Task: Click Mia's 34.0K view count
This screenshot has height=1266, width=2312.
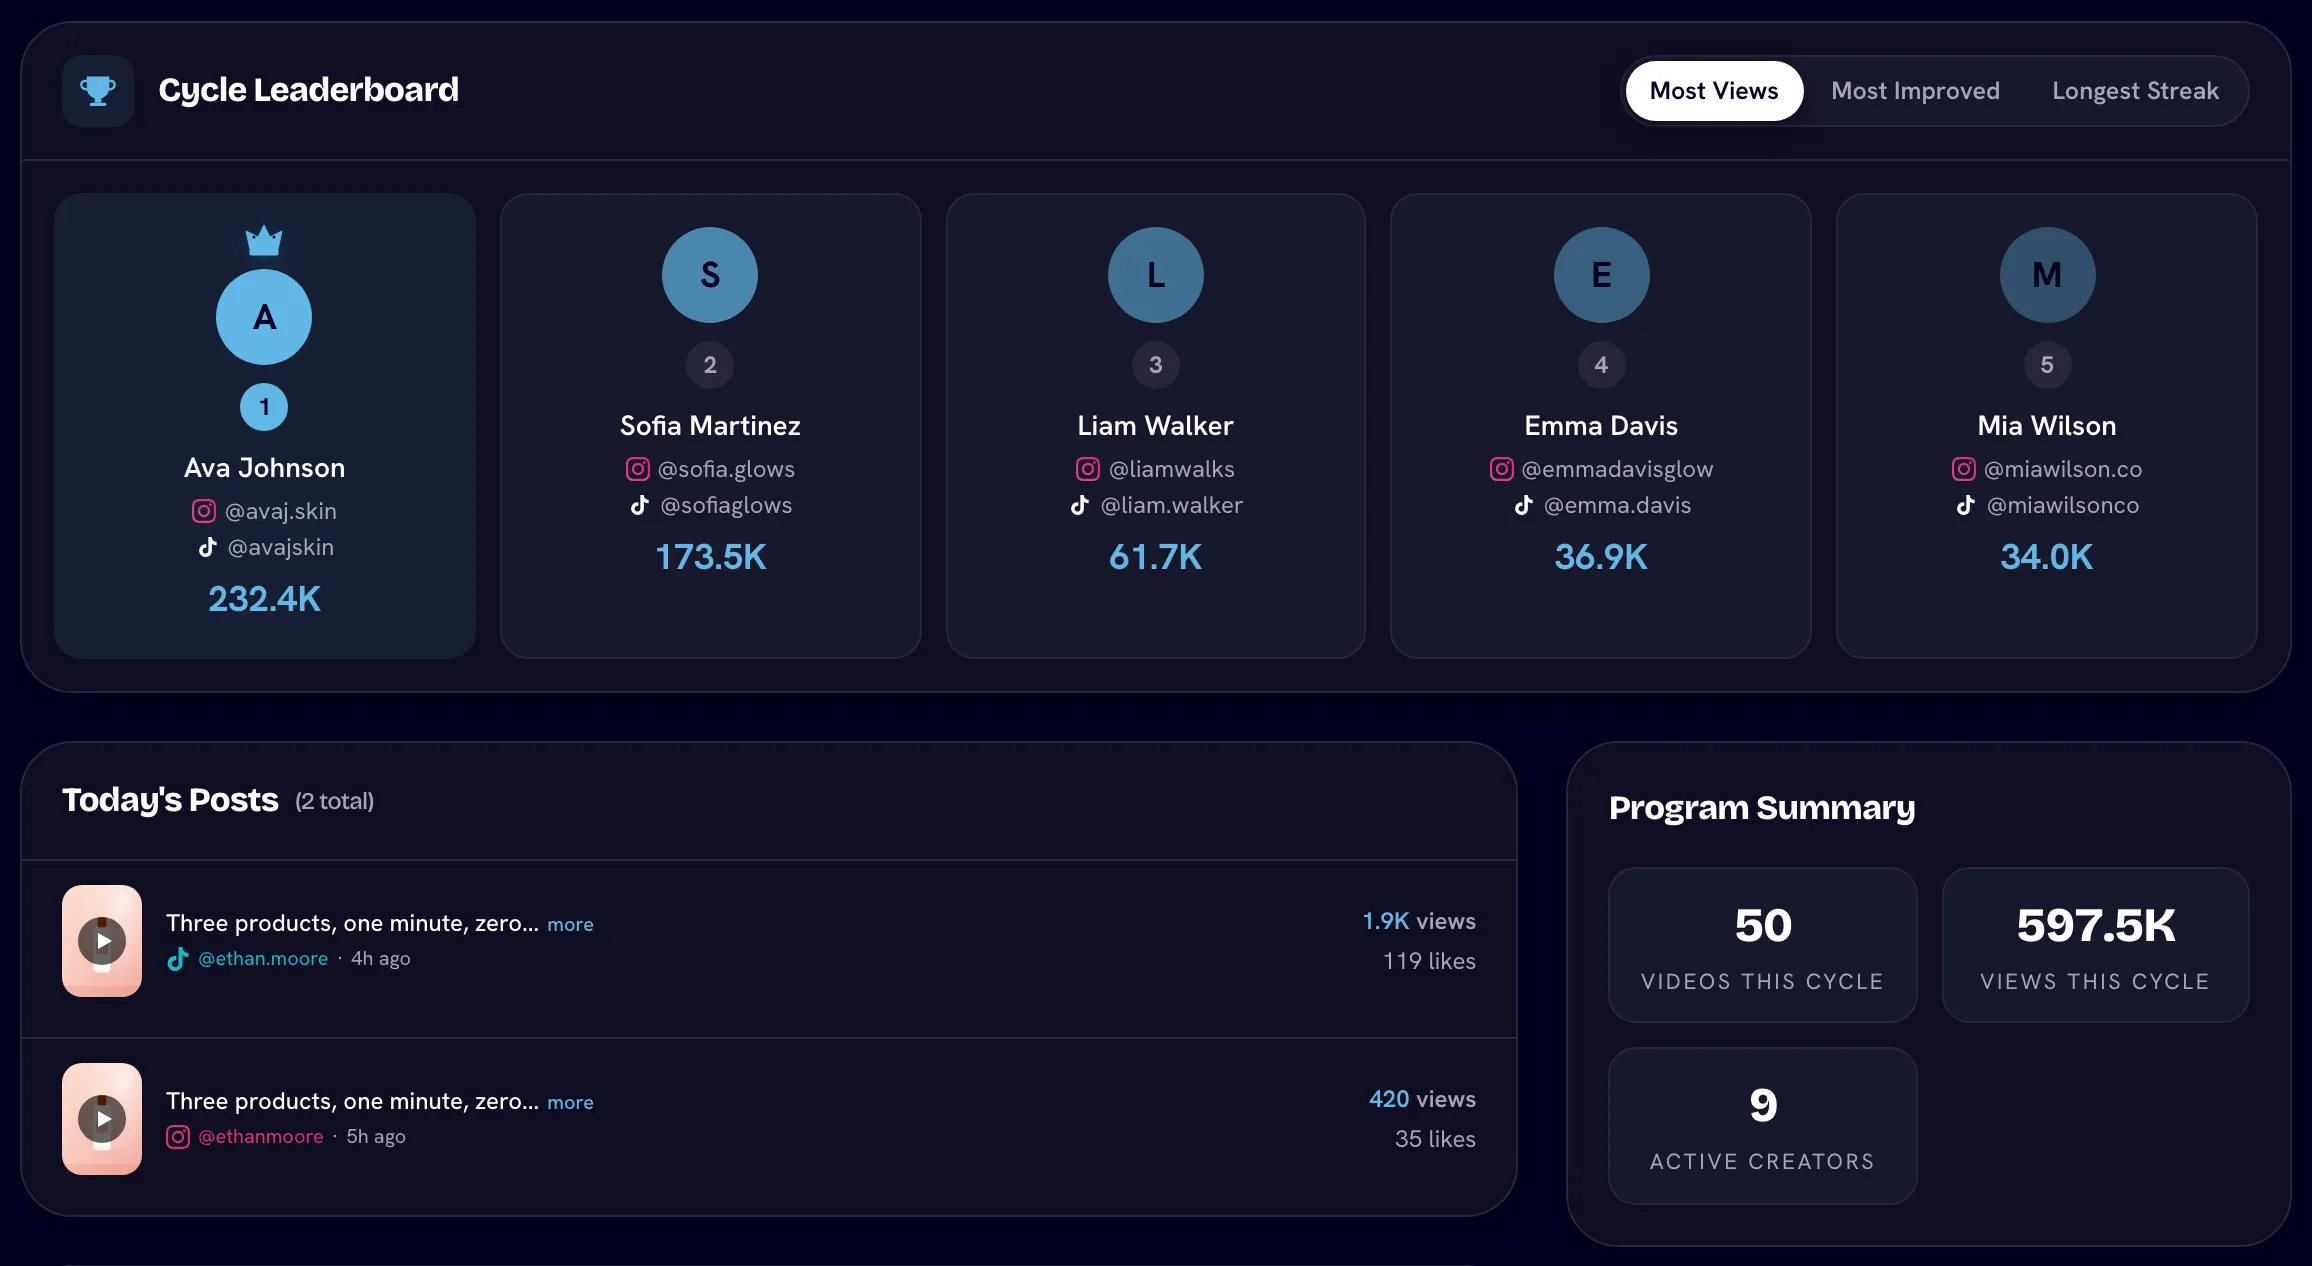Action: tap(2047, 557)
